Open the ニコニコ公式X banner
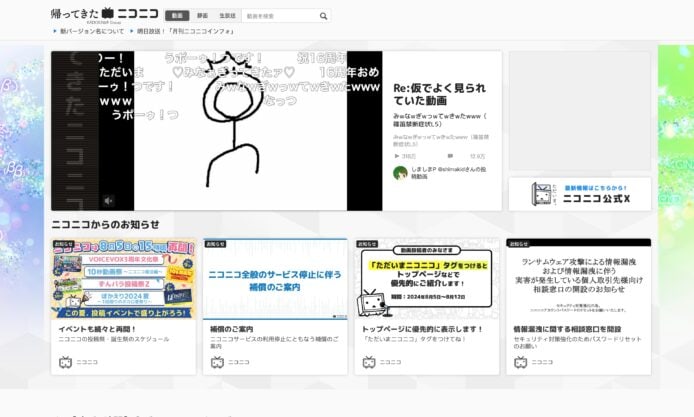The image size is (694, 417). coord(579,194)
